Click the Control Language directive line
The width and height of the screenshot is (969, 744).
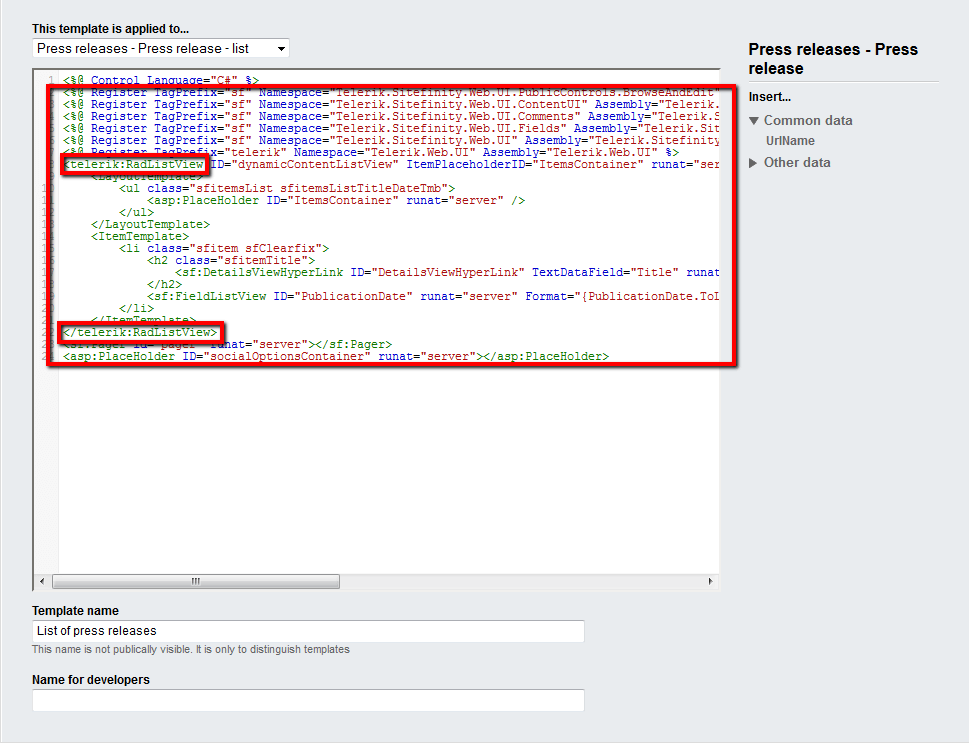tap(160, 80)
